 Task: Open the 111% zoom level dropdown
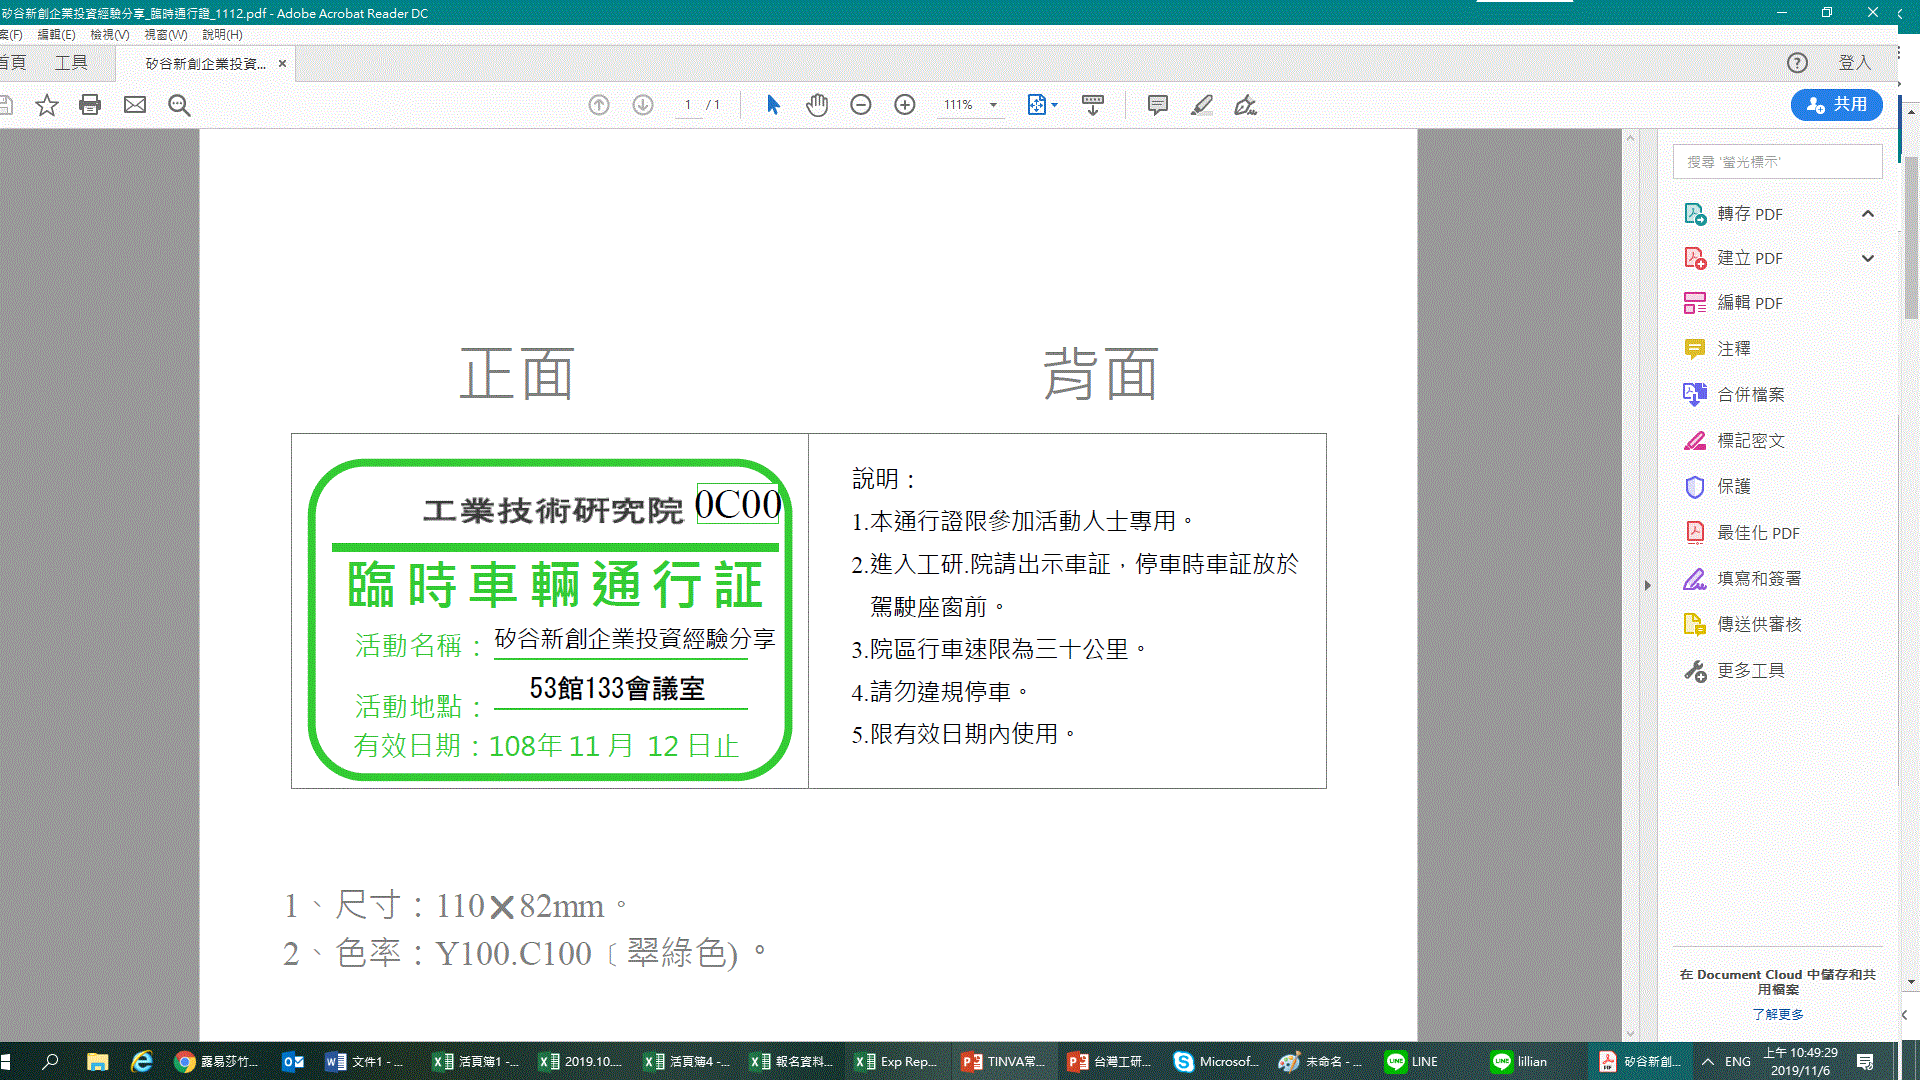coord(993,105)
